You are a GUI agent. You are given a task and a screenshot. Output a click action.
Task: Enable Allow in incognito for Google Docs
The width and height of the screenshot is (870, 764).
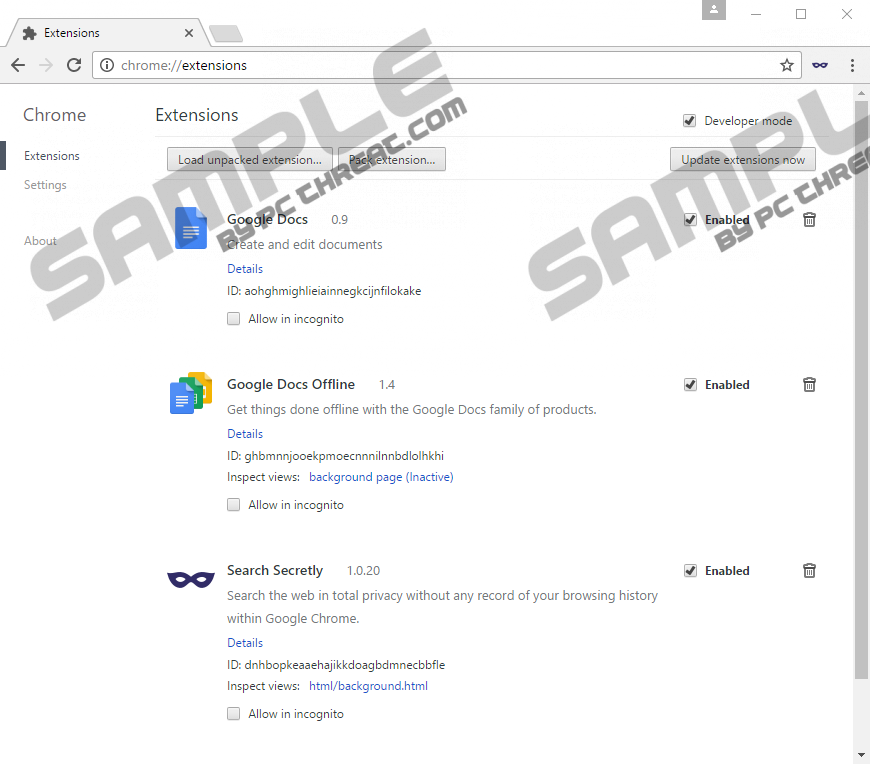pos(234,319)
